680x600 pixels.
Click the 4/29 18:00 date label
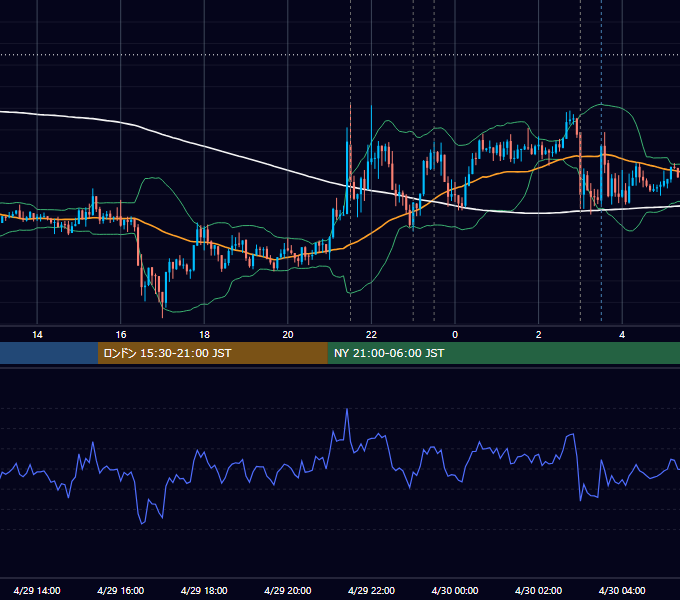204,590
